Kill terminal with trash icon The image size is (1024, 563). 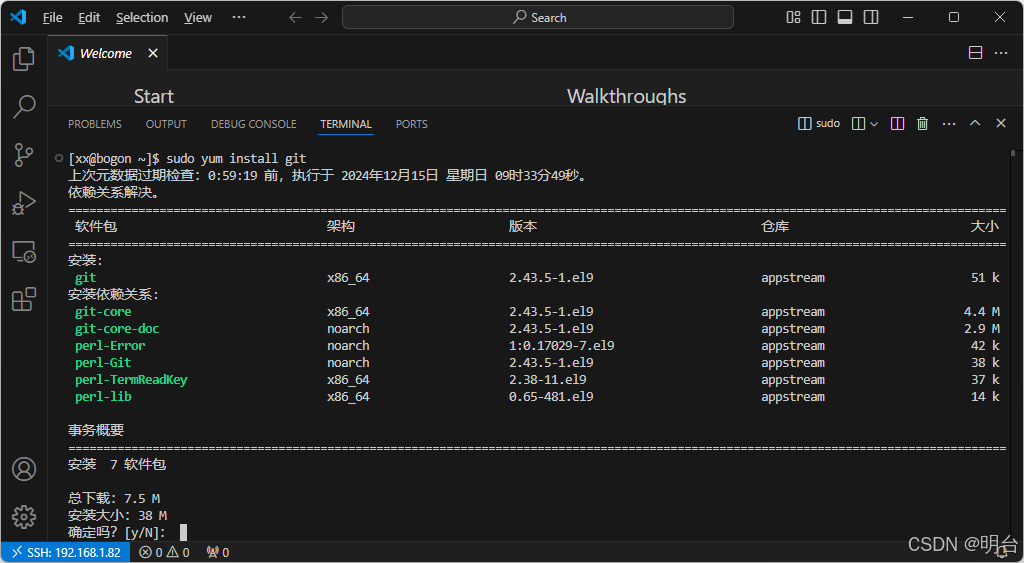click(x=922, y=123)
